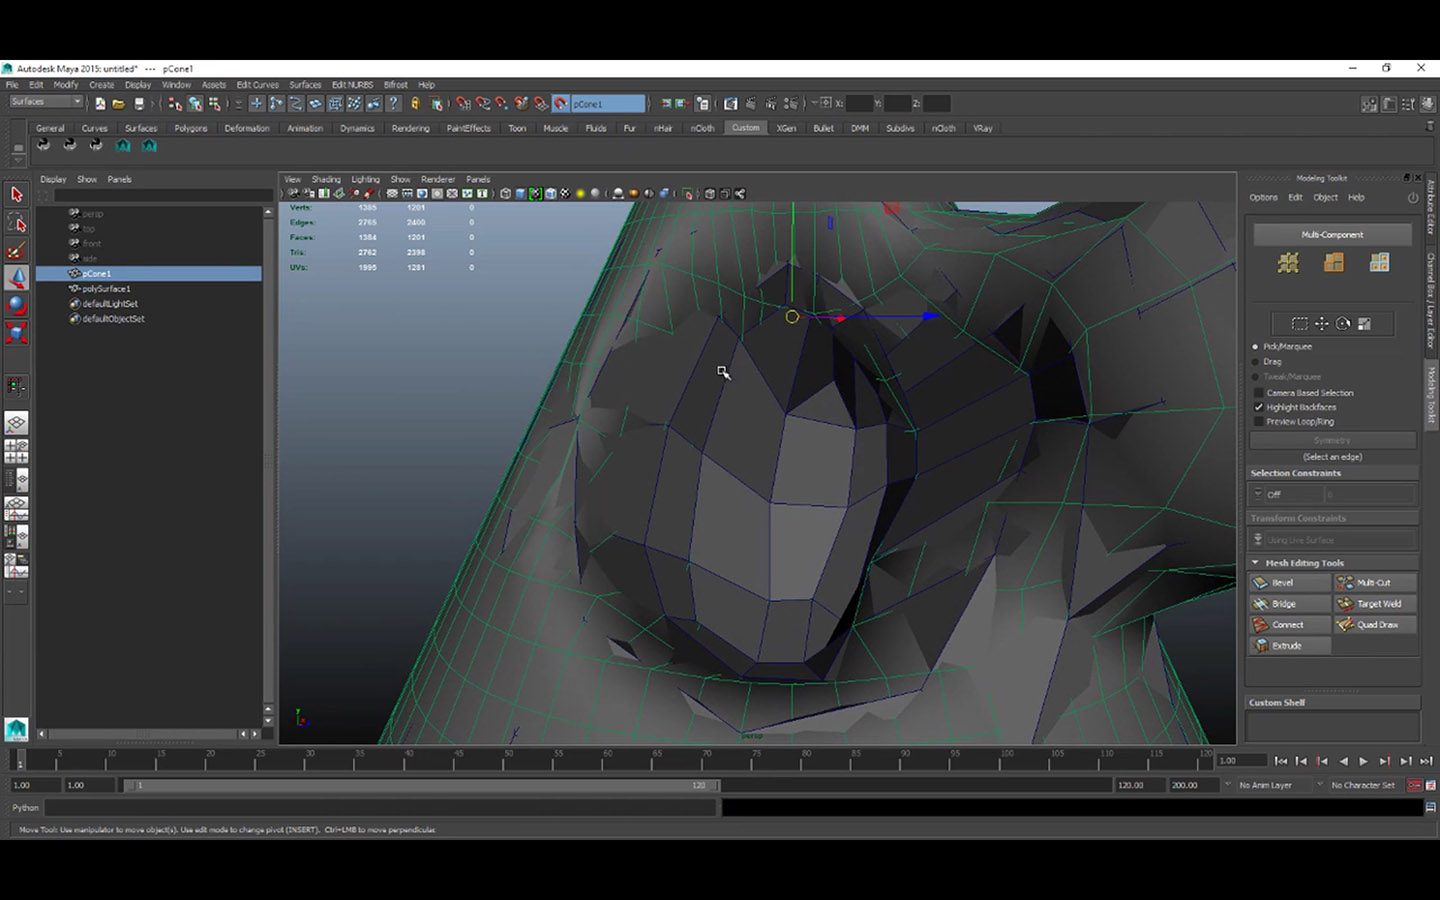Click Bridge tool button
This screenshot has width=1440, height=900.
[1290, 603]
